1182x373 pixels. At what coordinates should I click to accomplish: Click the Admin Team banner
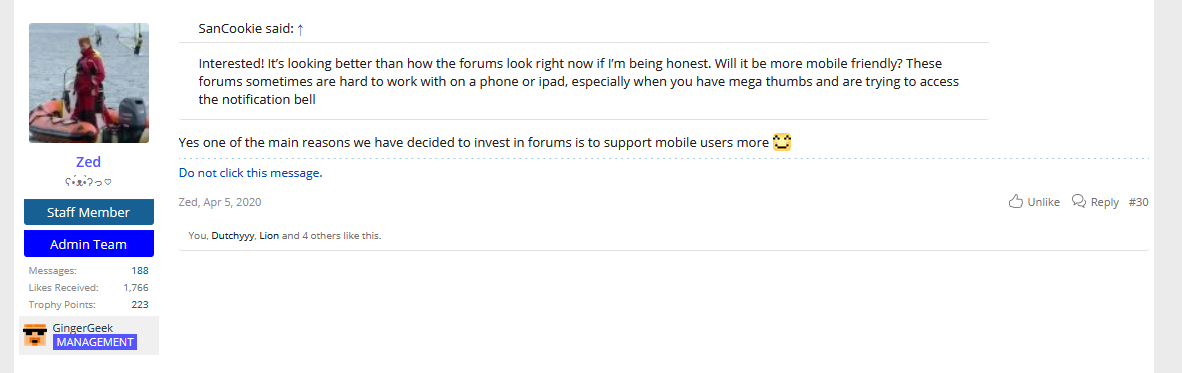pyautogui.click(x=89, y=244)
